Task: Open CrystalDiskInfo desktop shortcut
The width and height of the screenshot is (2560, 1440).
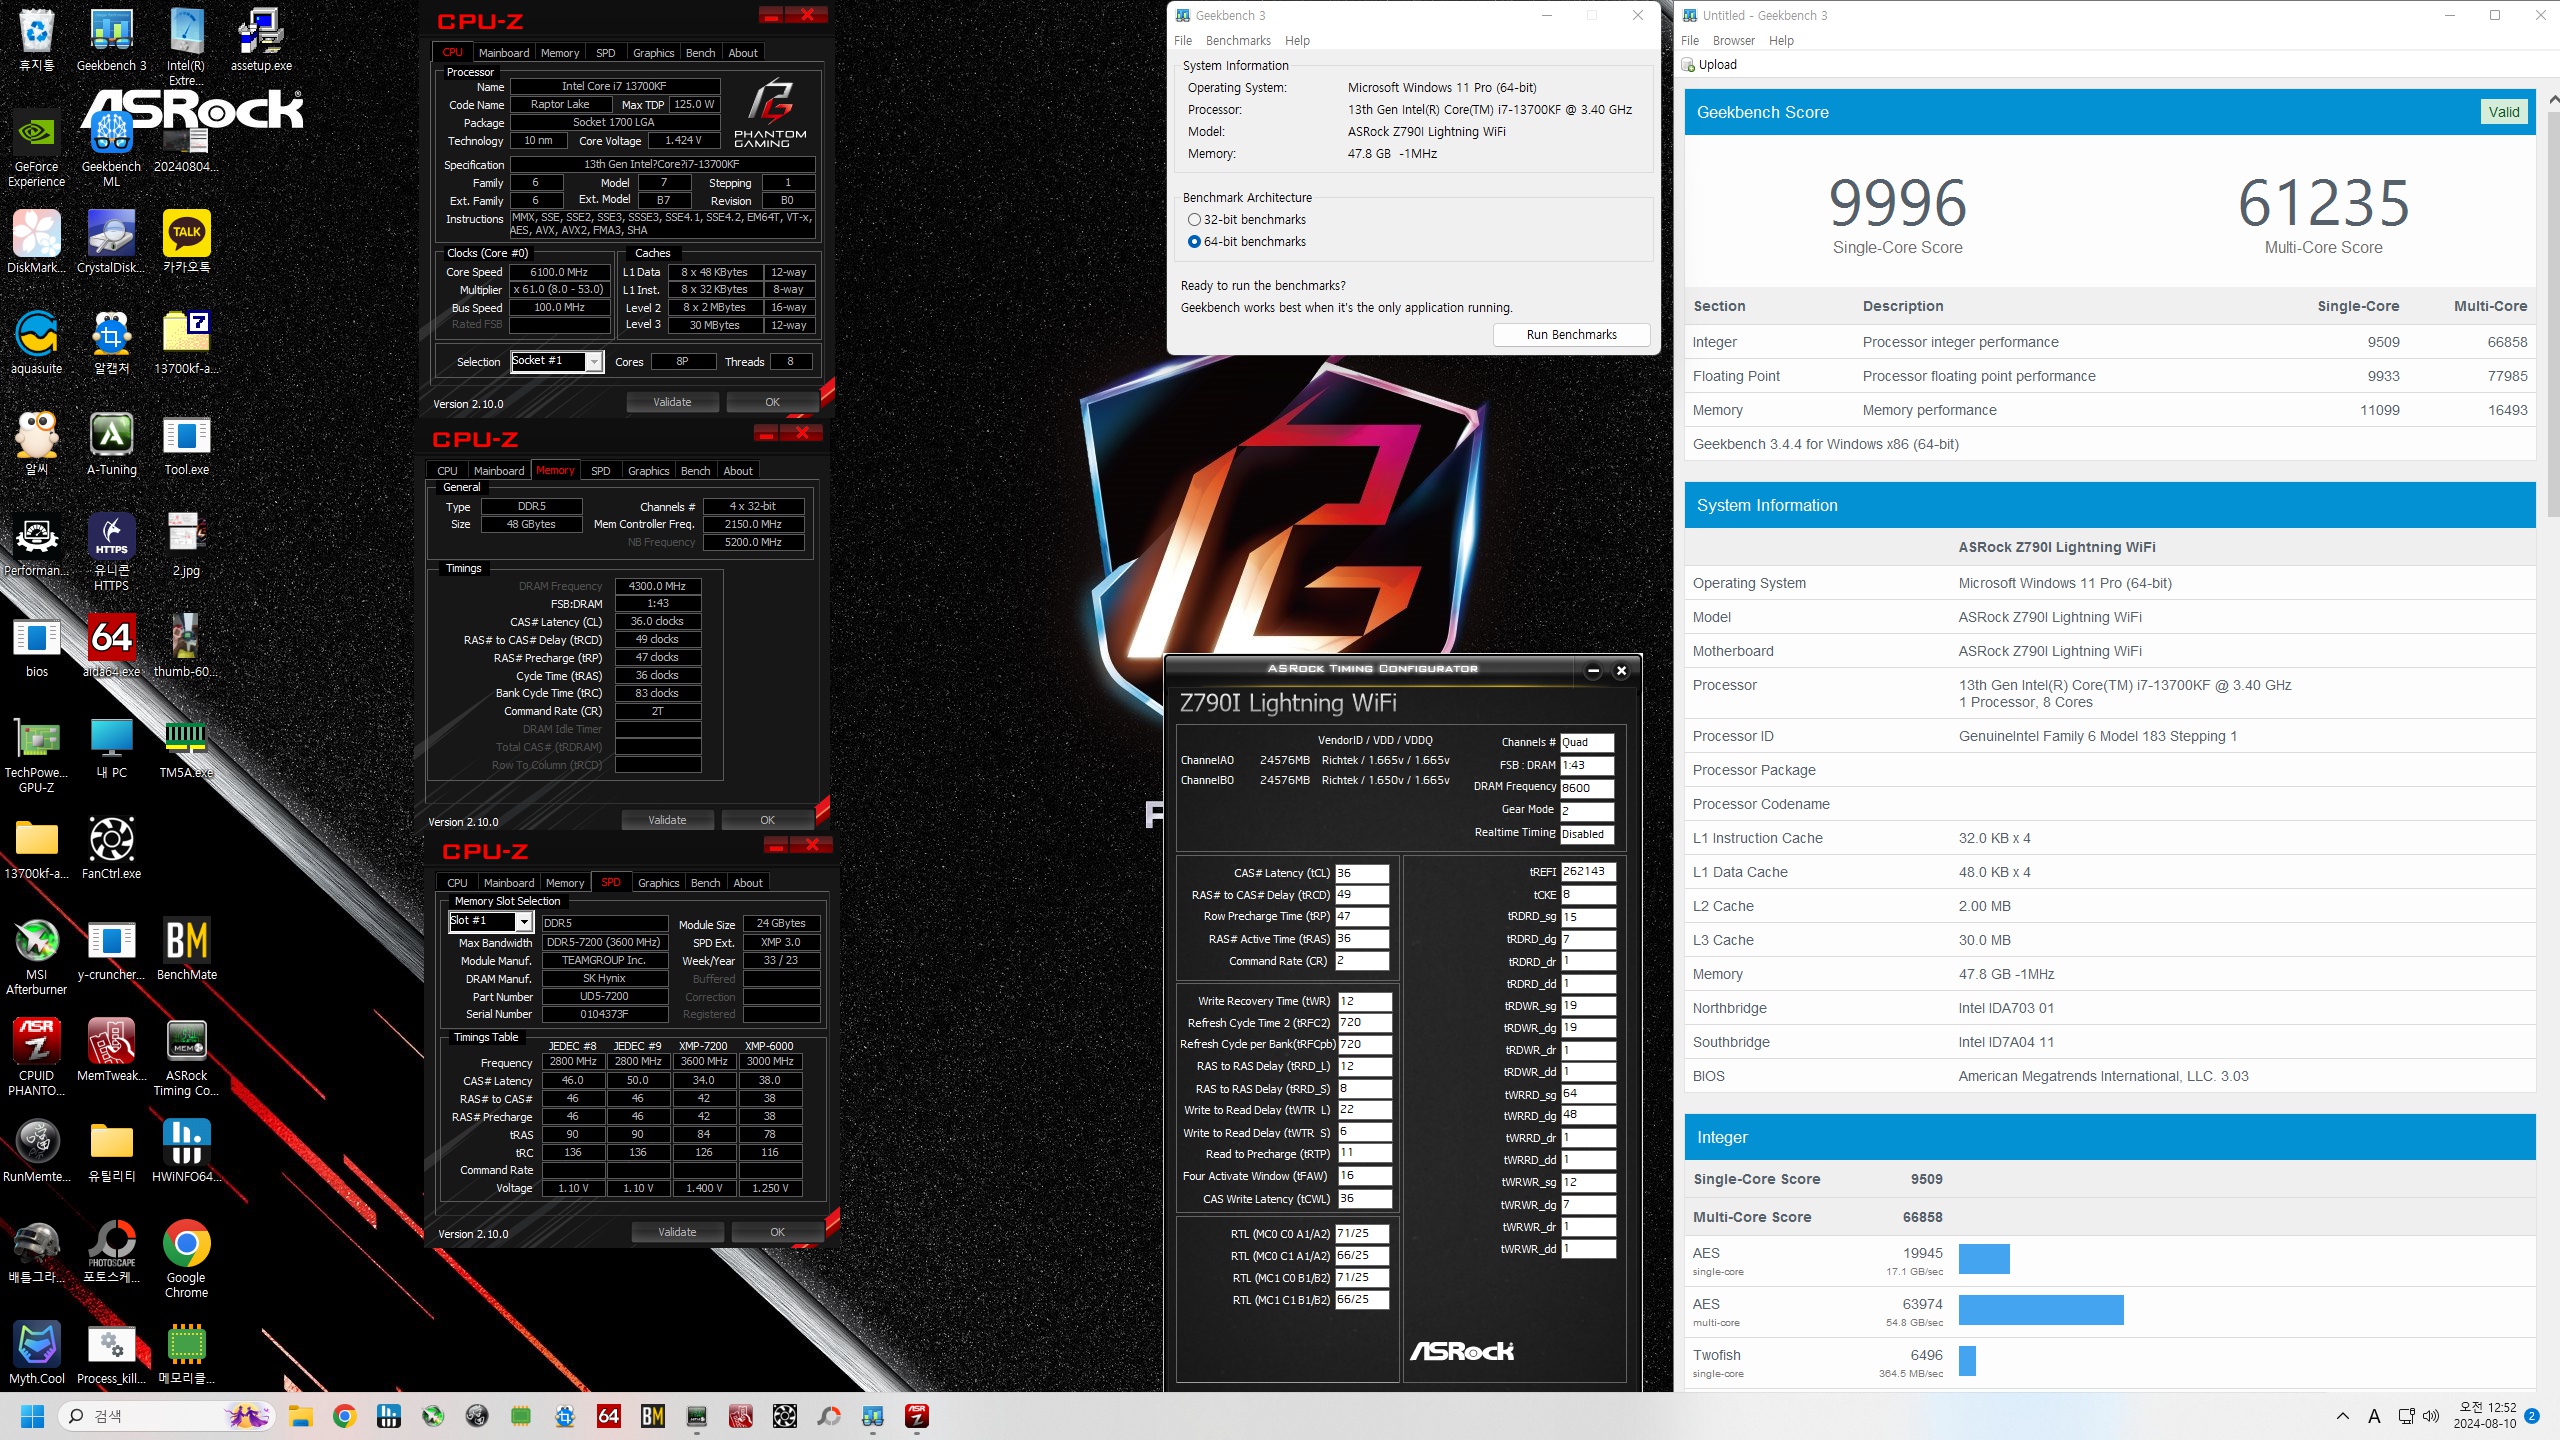Action: coord(111,243)
